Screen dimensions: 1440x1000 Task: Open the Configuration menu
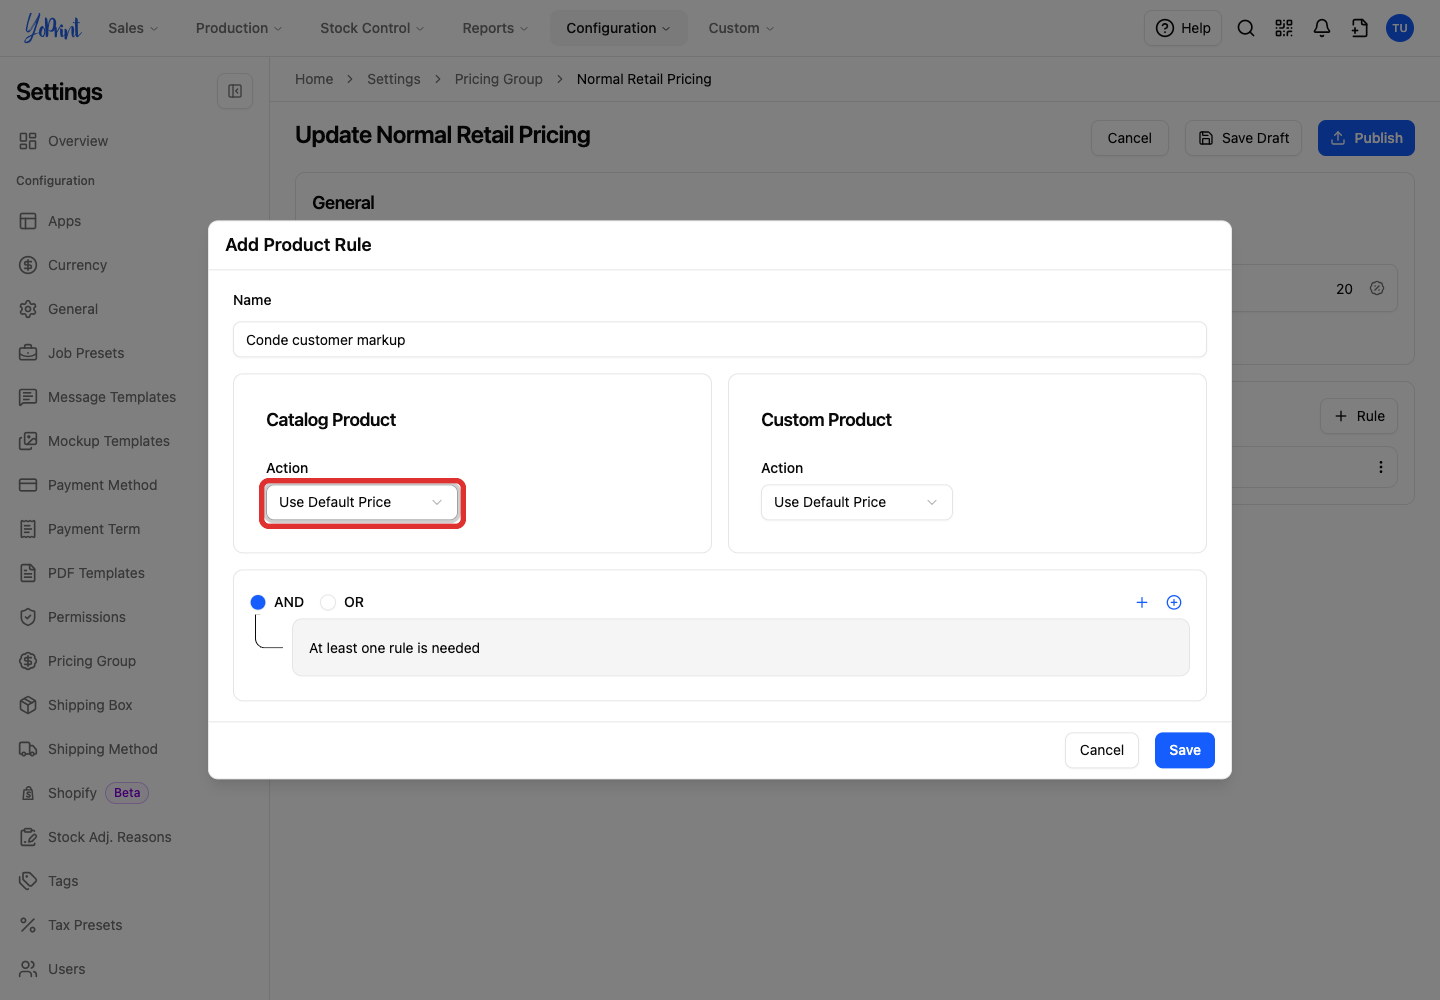click(x=618, y=28)
